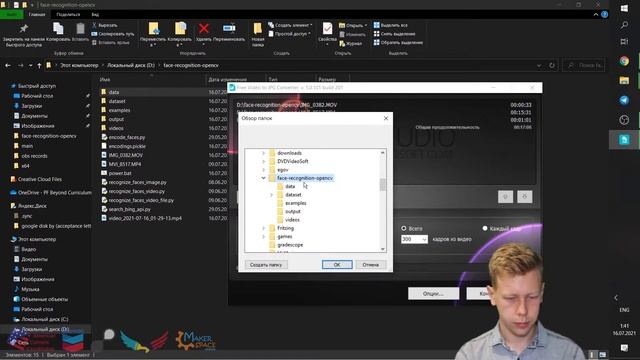Screen dimensions: 640x360
Task: Click the Журнал (History) icon in ribbon
Action: 342,43
